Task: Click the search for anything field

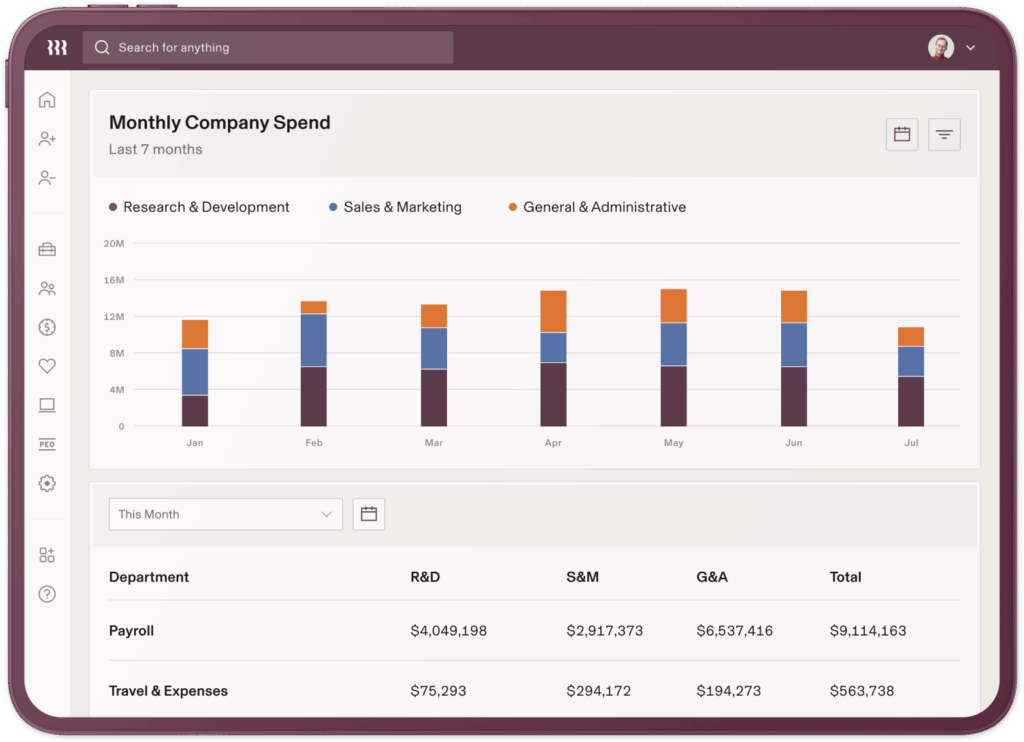Action: (267, 47)
